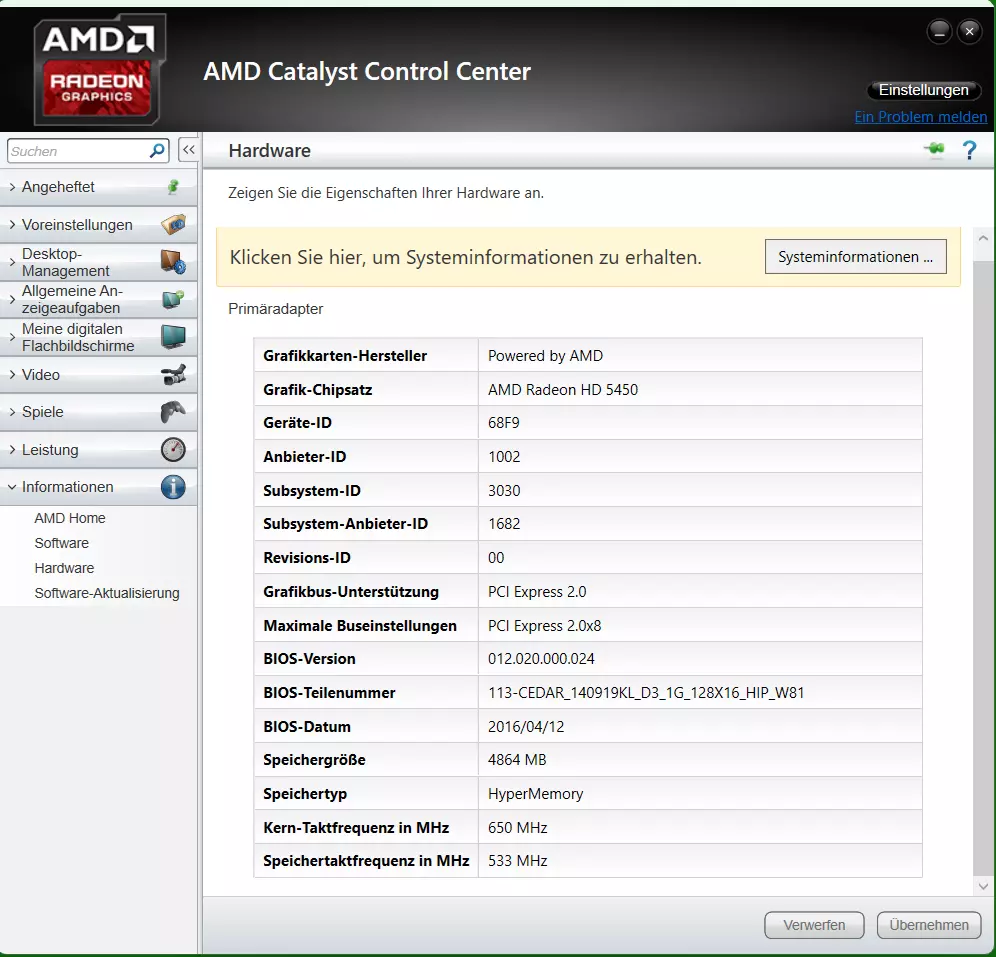The width and height of the screenshot is (996, 957).
Task: Click the Grafikbus-Unterstützung row label
Action: pos(351,592)
